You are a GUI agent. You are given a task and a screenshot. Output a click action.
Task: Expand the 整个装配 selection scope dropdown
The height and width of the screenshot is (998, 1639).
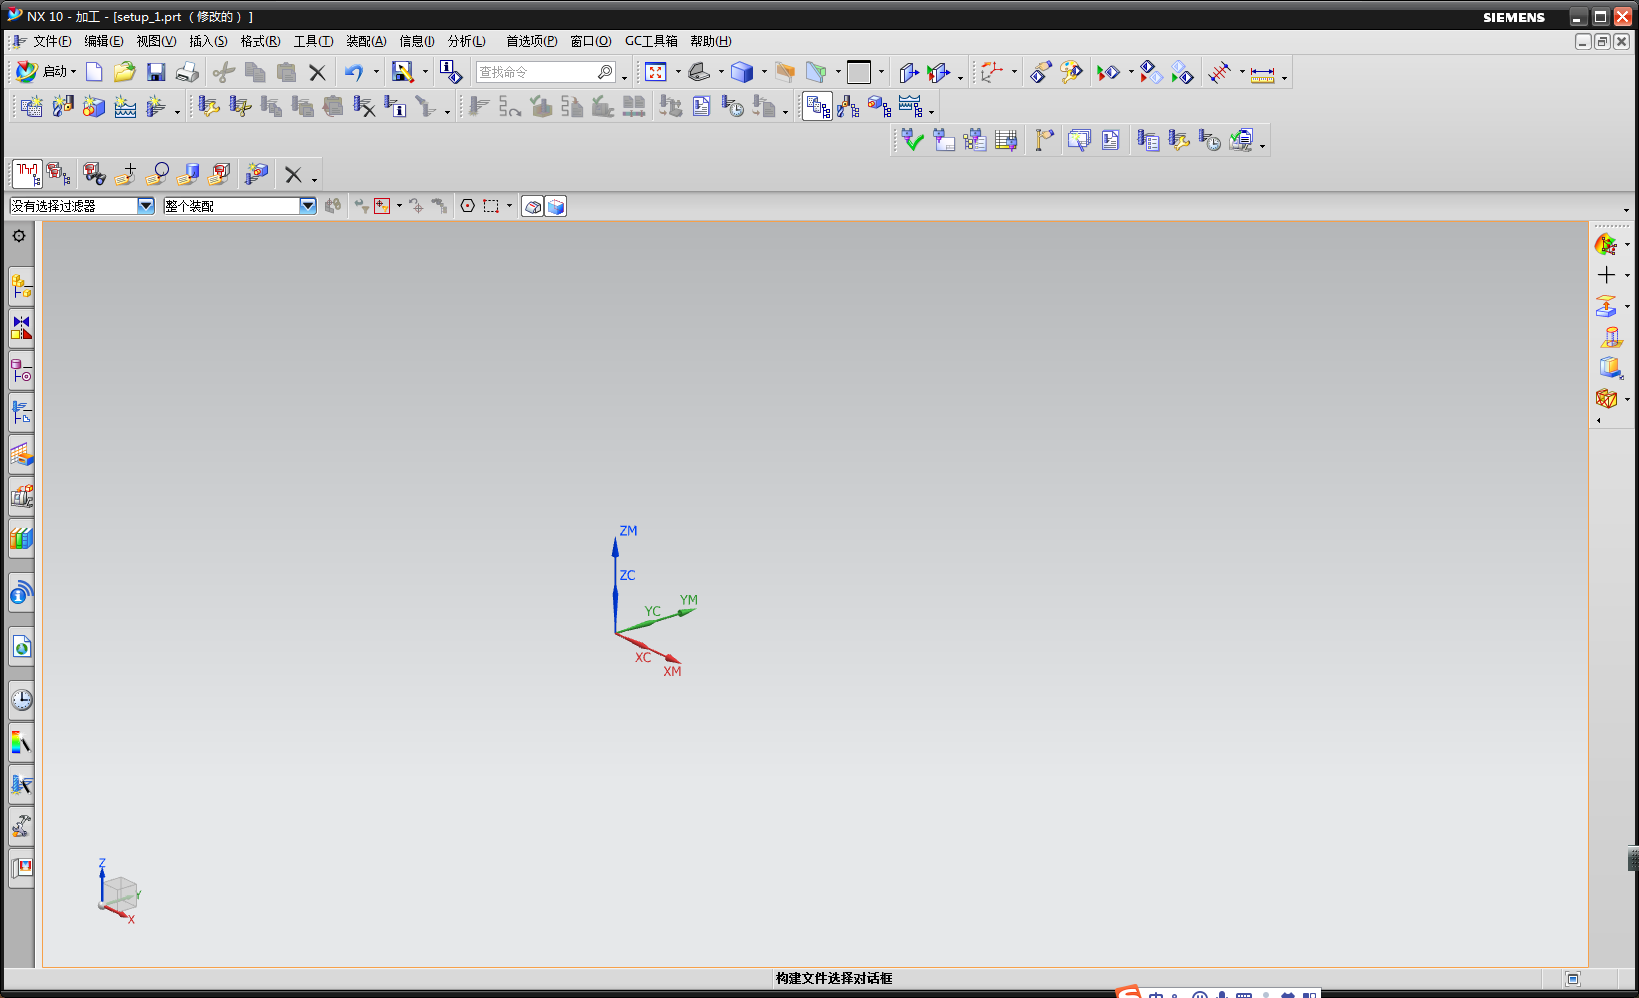pos(308,206)
